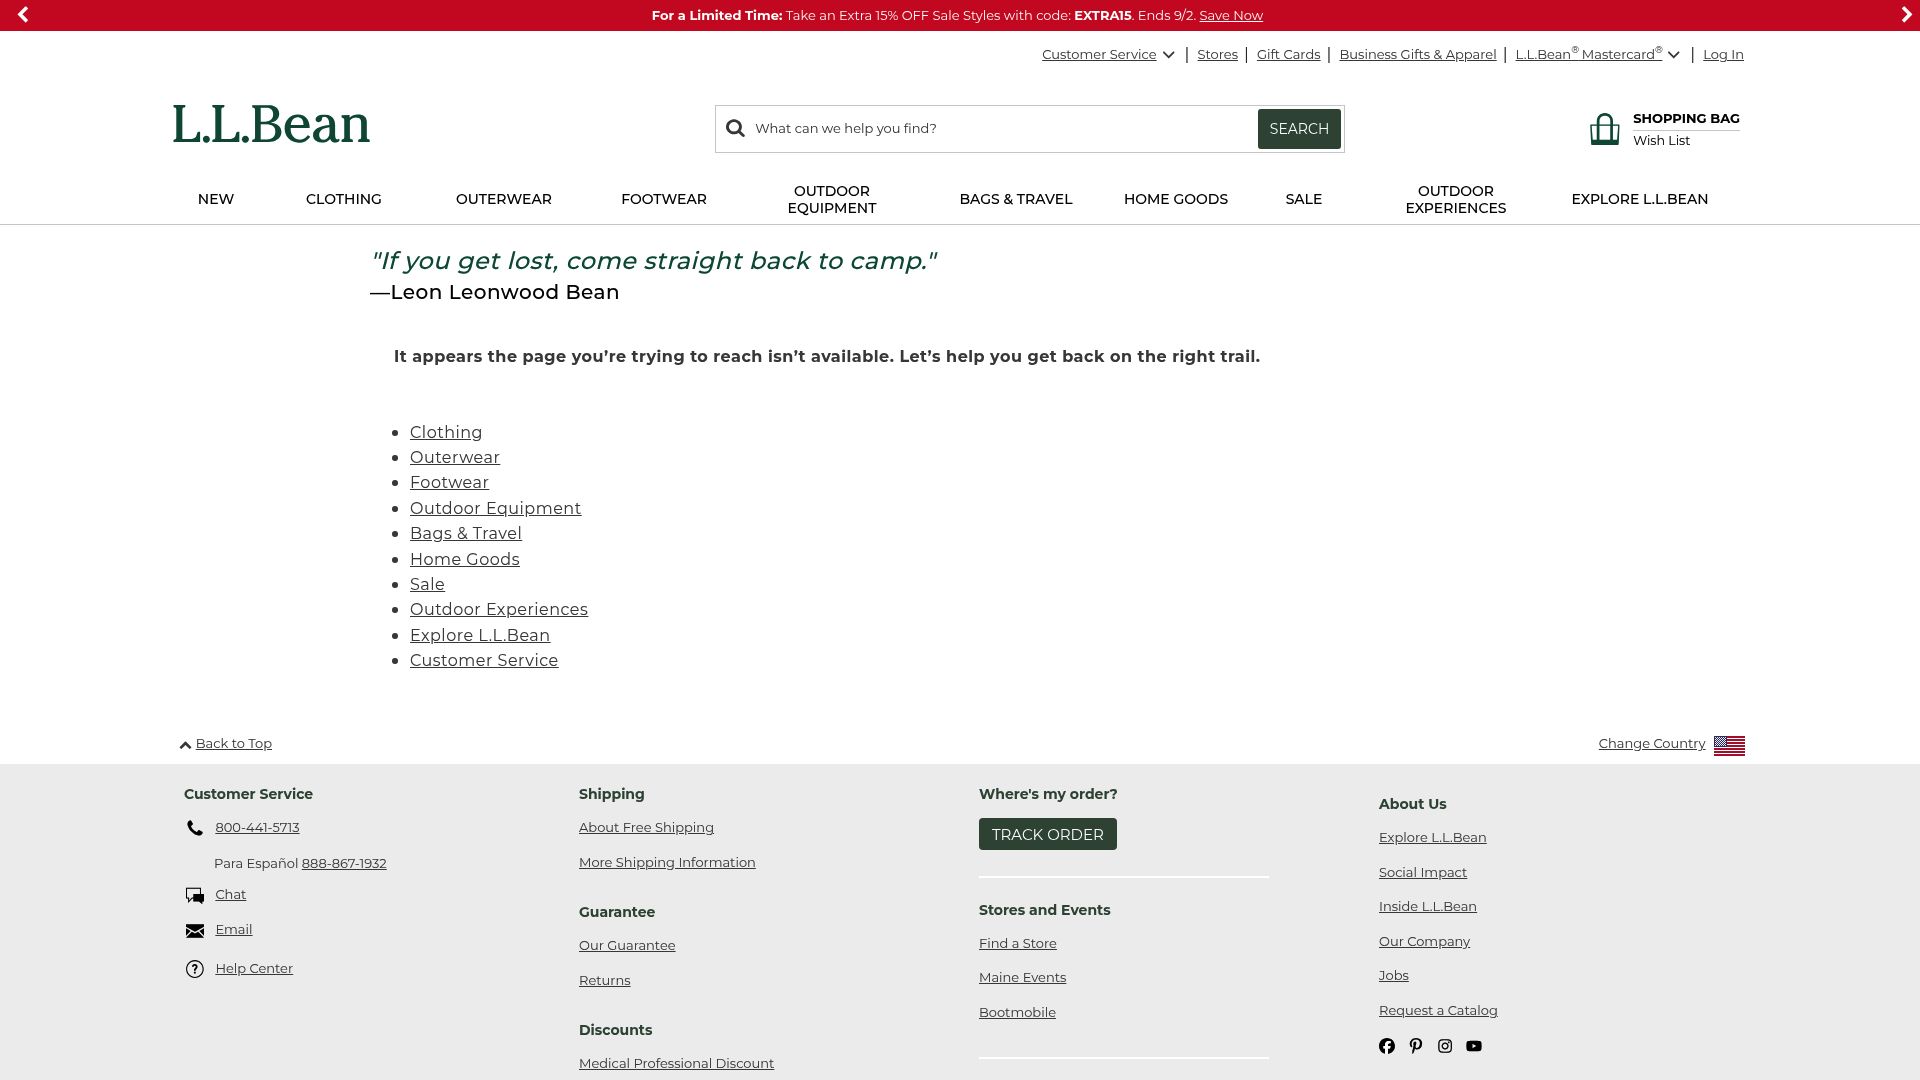Open the HOME GOODS menu

point(1176,199)
